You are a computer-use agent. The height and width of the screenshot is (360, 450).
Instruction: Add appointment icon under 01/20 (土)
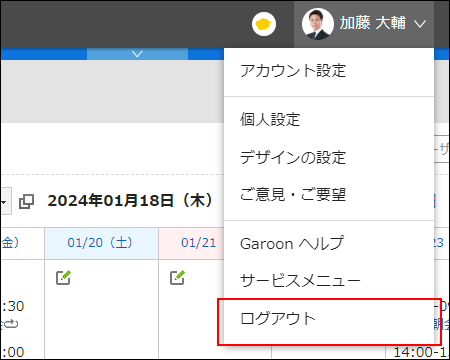pyautogui.click(x=63, y=278)
